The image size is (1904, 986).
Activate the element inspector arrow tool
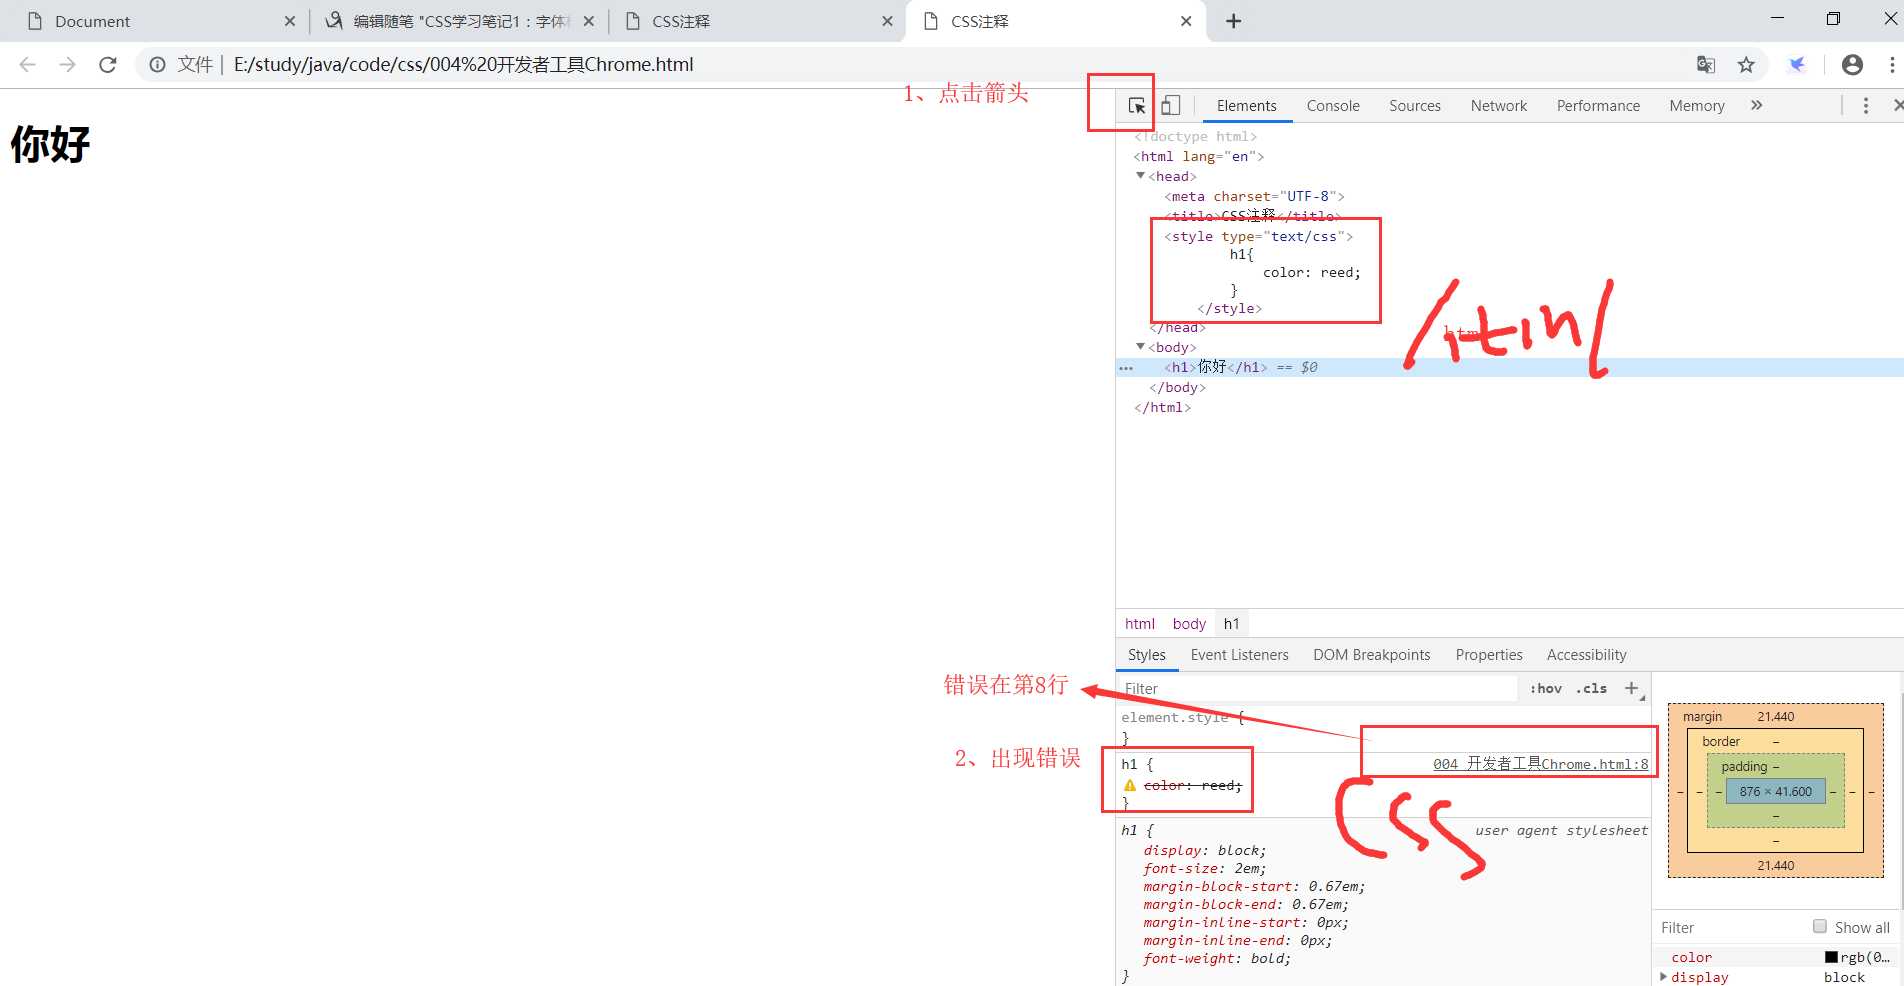(1137, 105)
